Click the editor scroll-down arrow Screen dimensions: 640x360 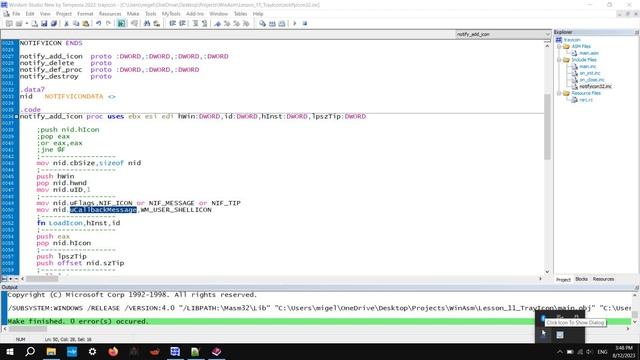(547, 272)
